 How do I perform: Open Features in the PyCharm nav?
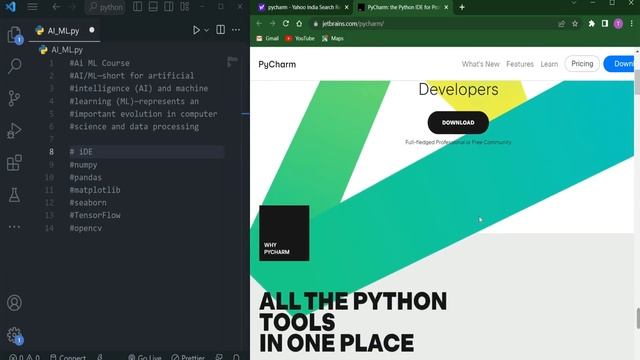coord(520,64)
